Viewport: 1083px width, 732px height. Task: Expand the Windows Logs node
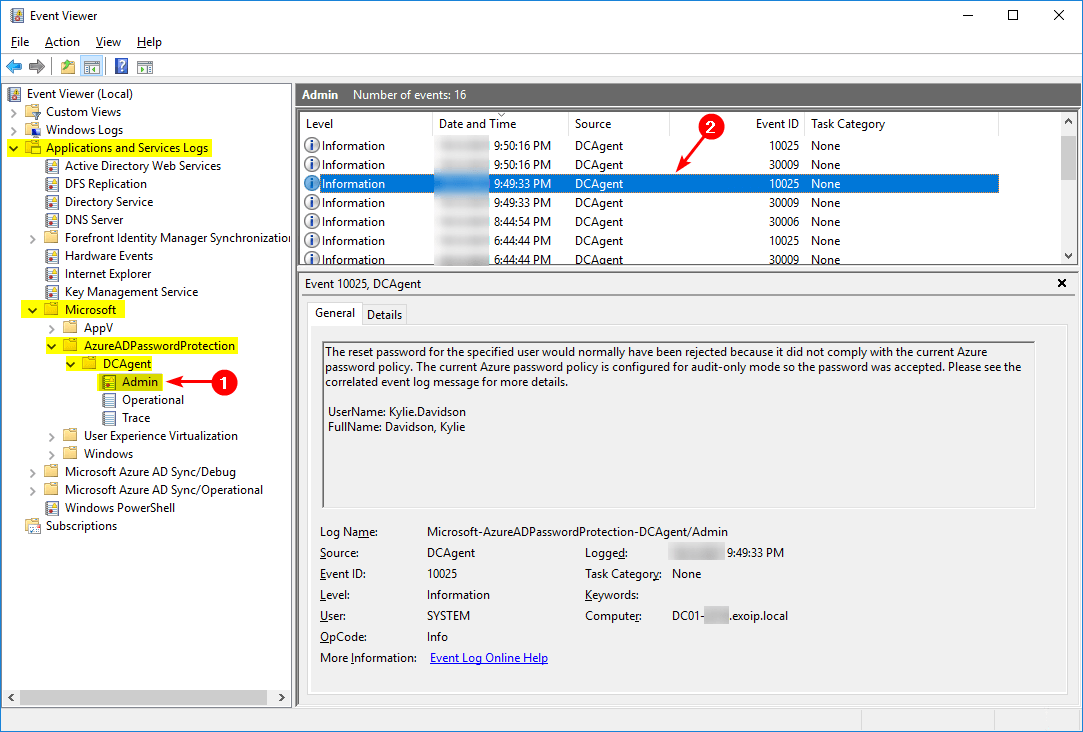14,130
